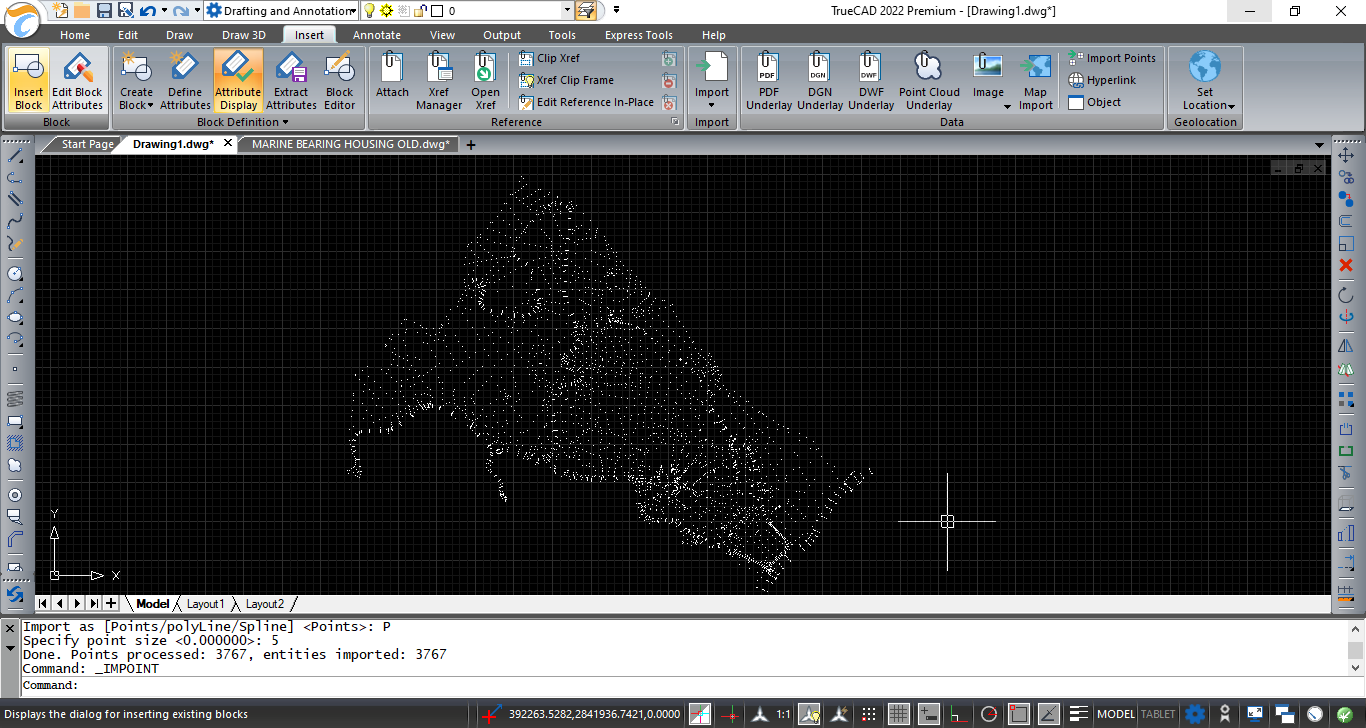Screen dimensions: 1366x728
Task: Click the Import Points tool
Action: tap(1111, 58)
